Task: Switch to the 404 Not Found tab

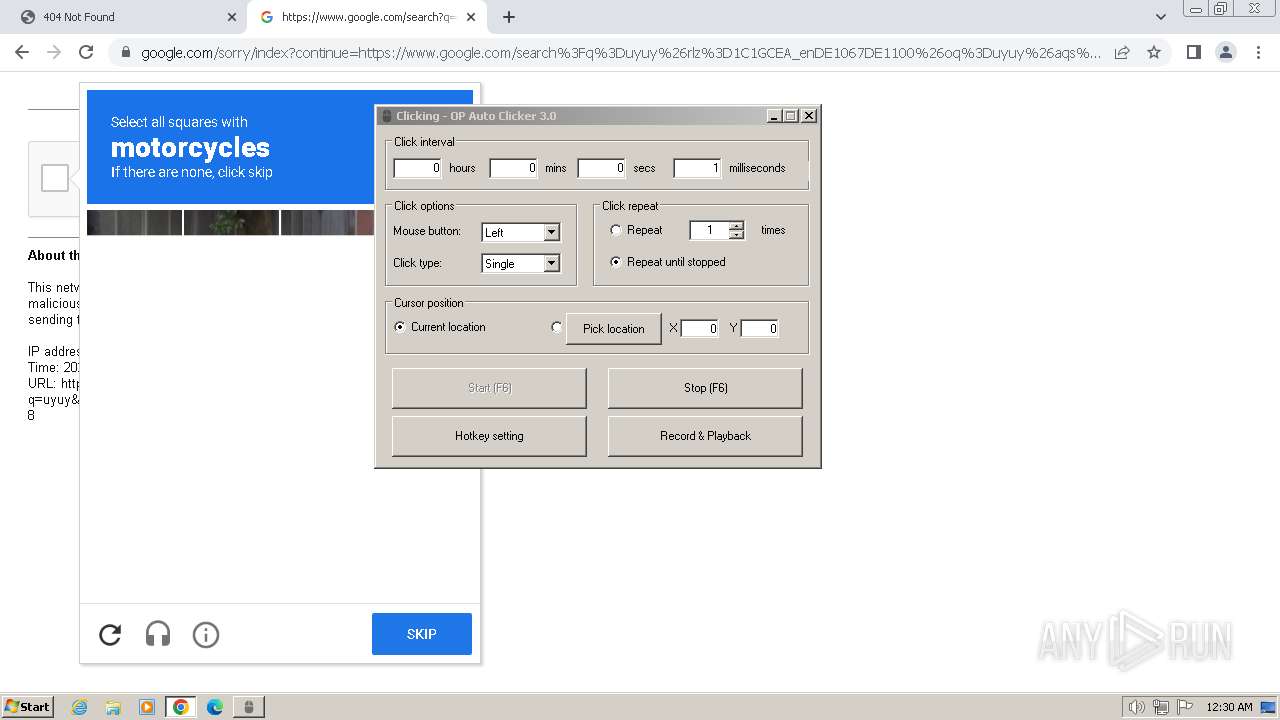Action: click(125, 17)
